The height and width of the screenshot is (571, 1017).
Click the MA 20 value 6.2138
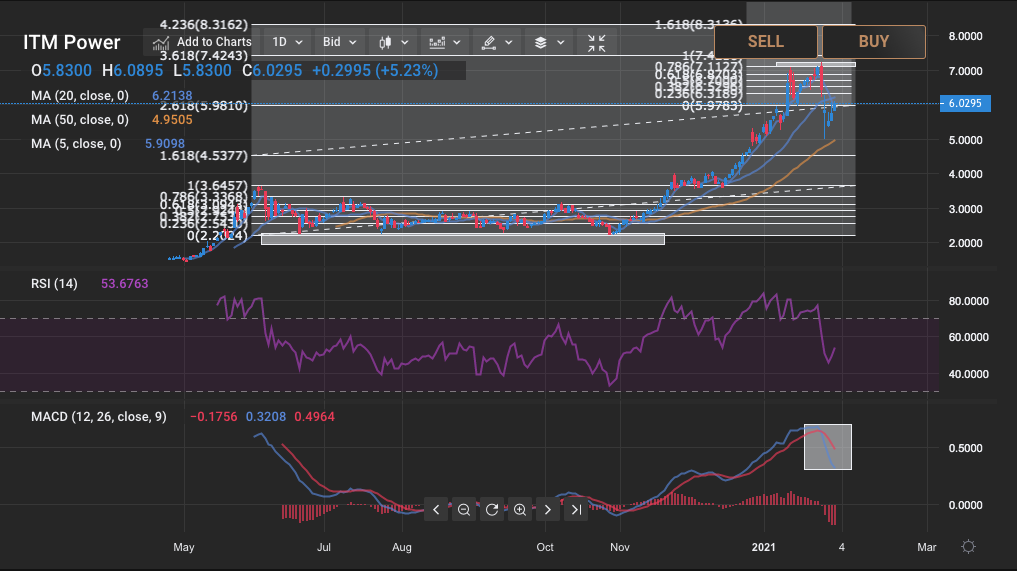(x=172, y=96)
